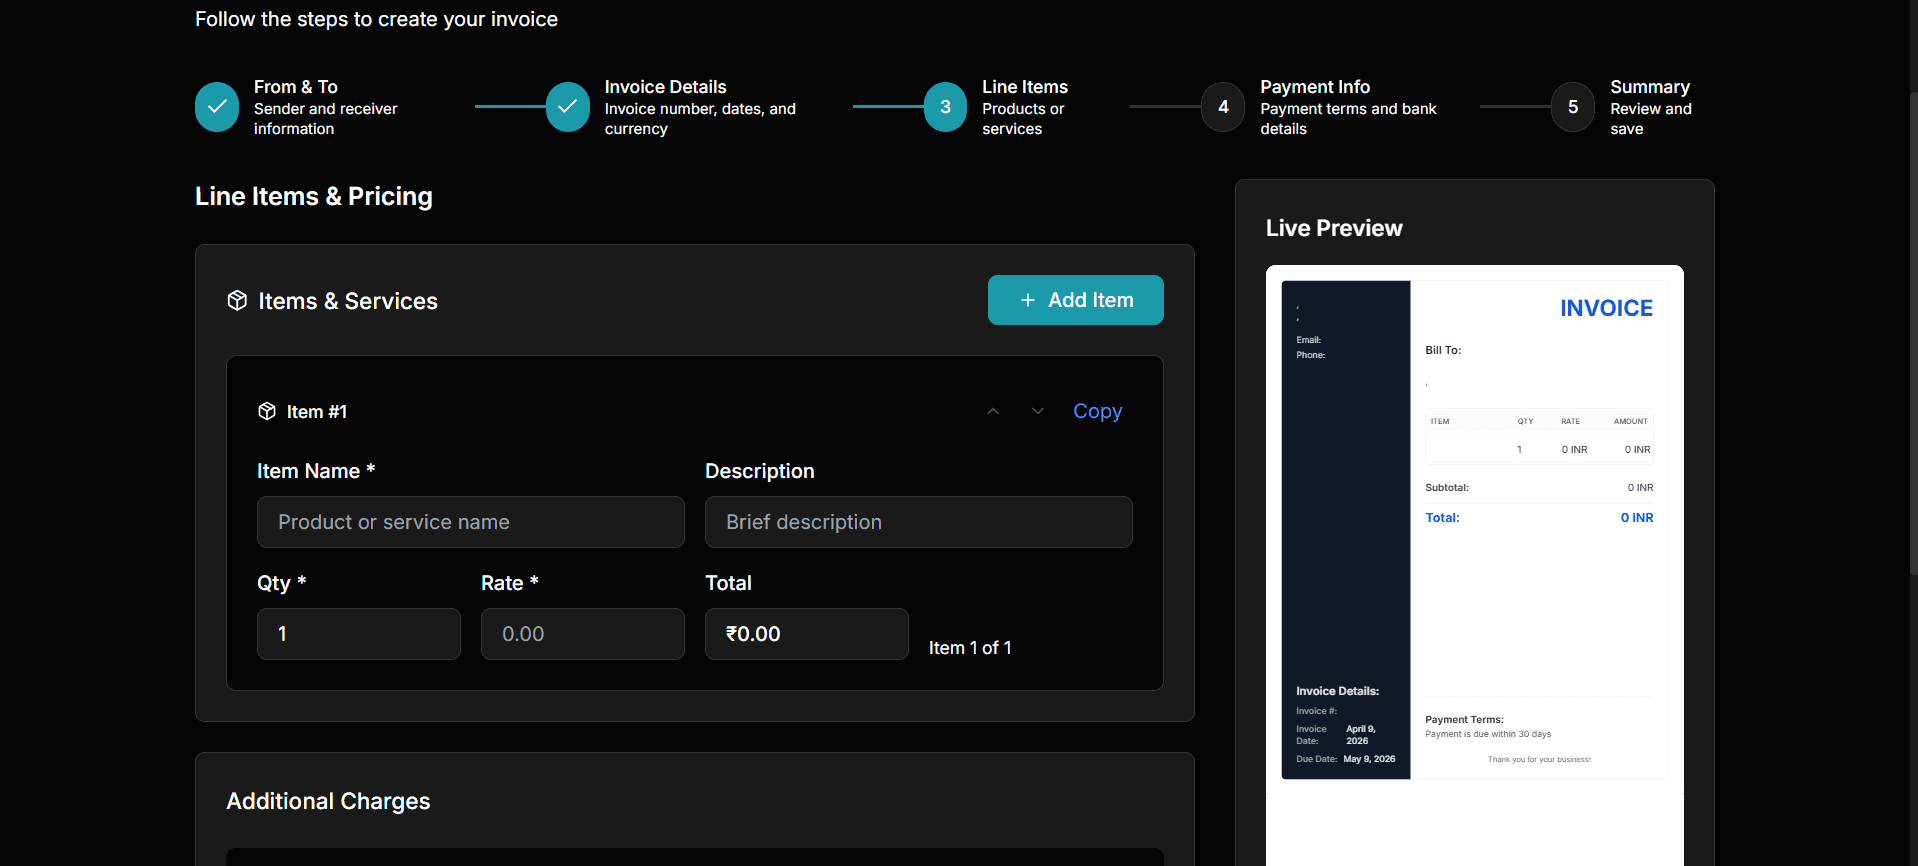1918x866 pixels.
Task: Click the package icon next to Item #1
Action: pos(267,411)
